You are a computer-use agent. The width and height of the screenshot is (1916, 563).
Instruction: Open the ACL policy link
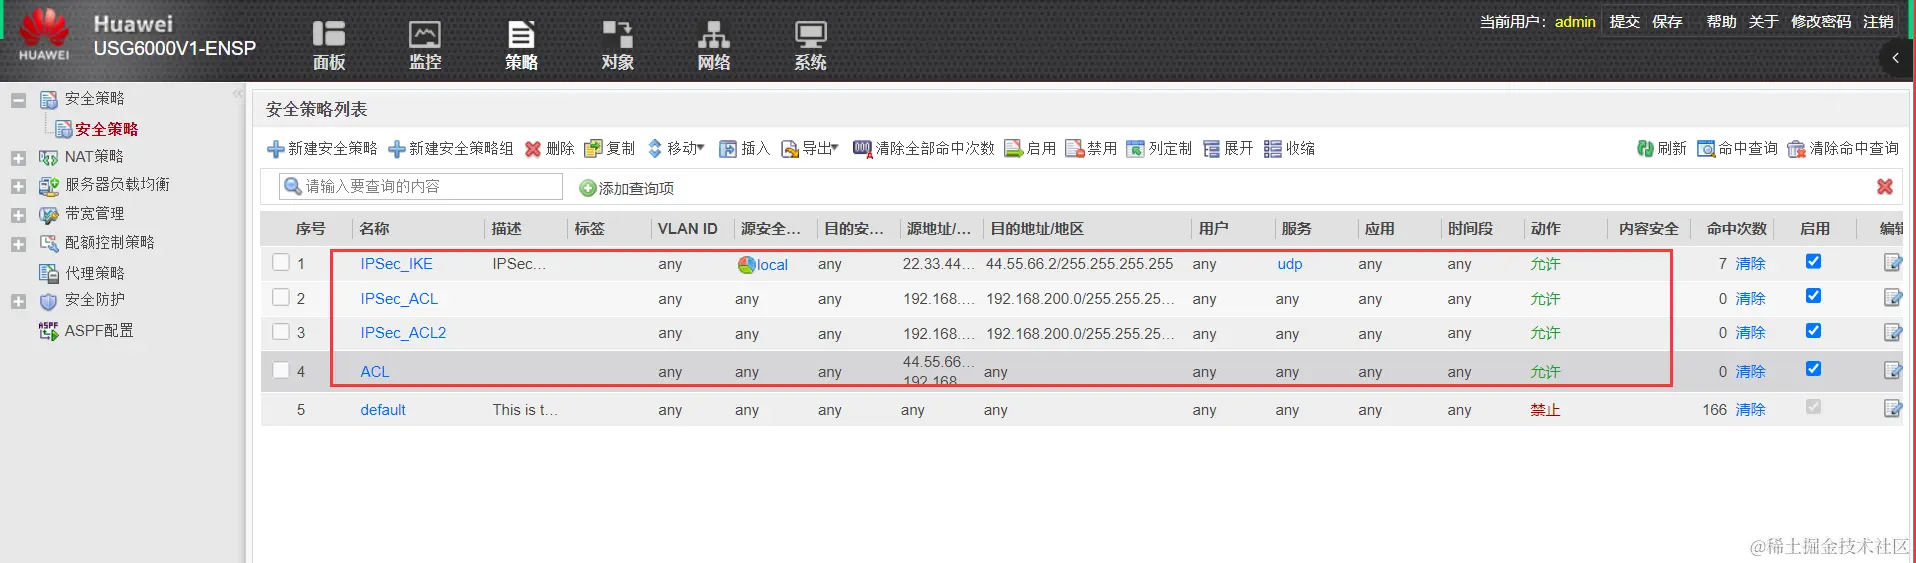point(375,372)
